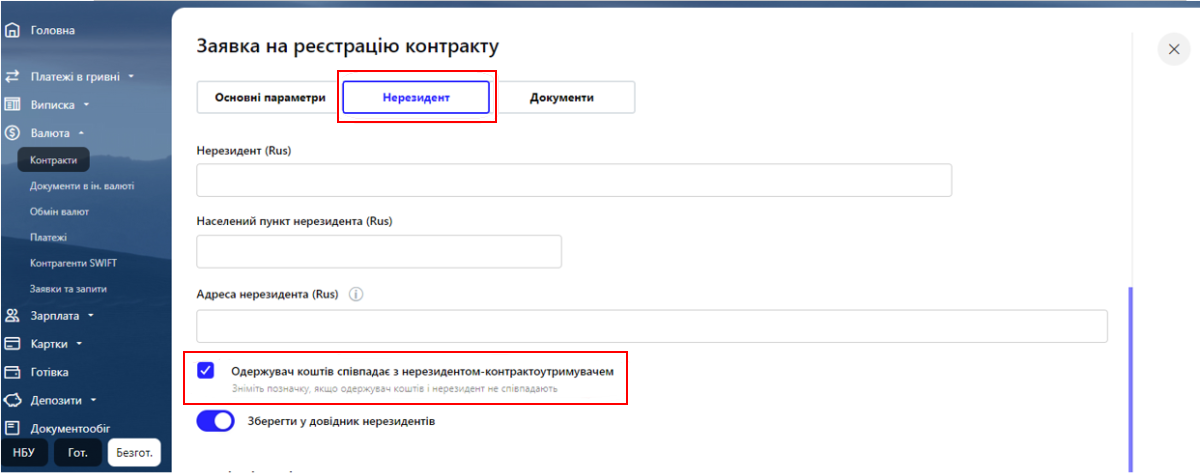Go to Обмін валют
This screenshot has width=1200, height=475.
pyautogui.click(x=59, y=212)
